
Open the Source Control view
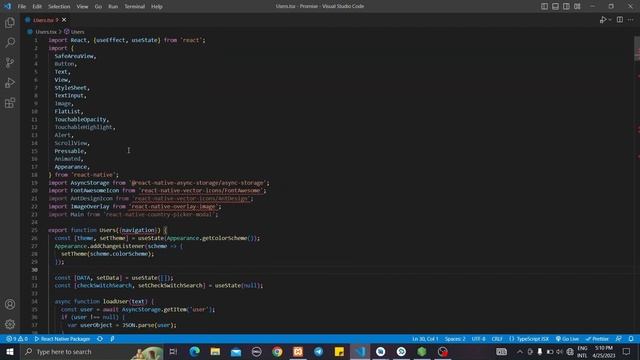click(x=10, y=62)
